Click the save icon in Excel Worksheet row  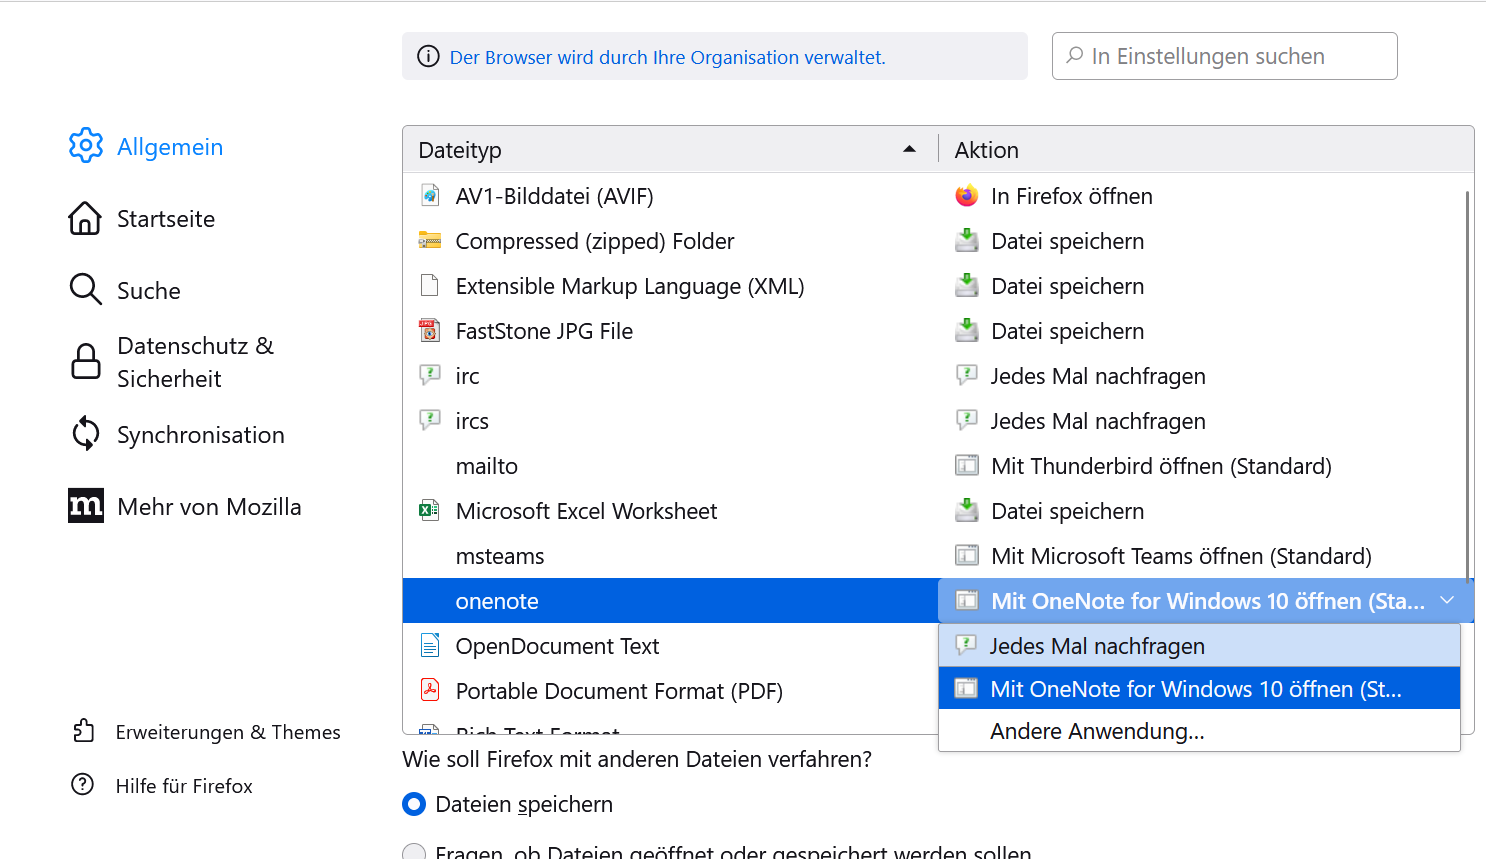point(966,510)
